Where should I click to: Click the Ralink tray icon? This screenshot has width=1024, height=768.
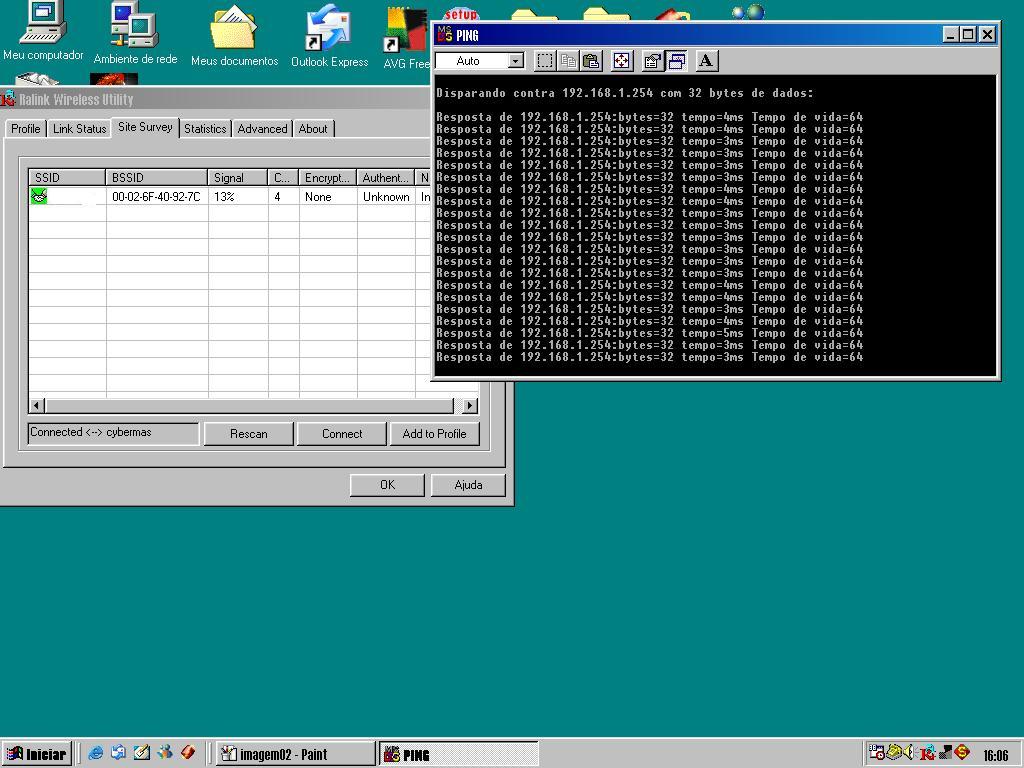(927, 753)
